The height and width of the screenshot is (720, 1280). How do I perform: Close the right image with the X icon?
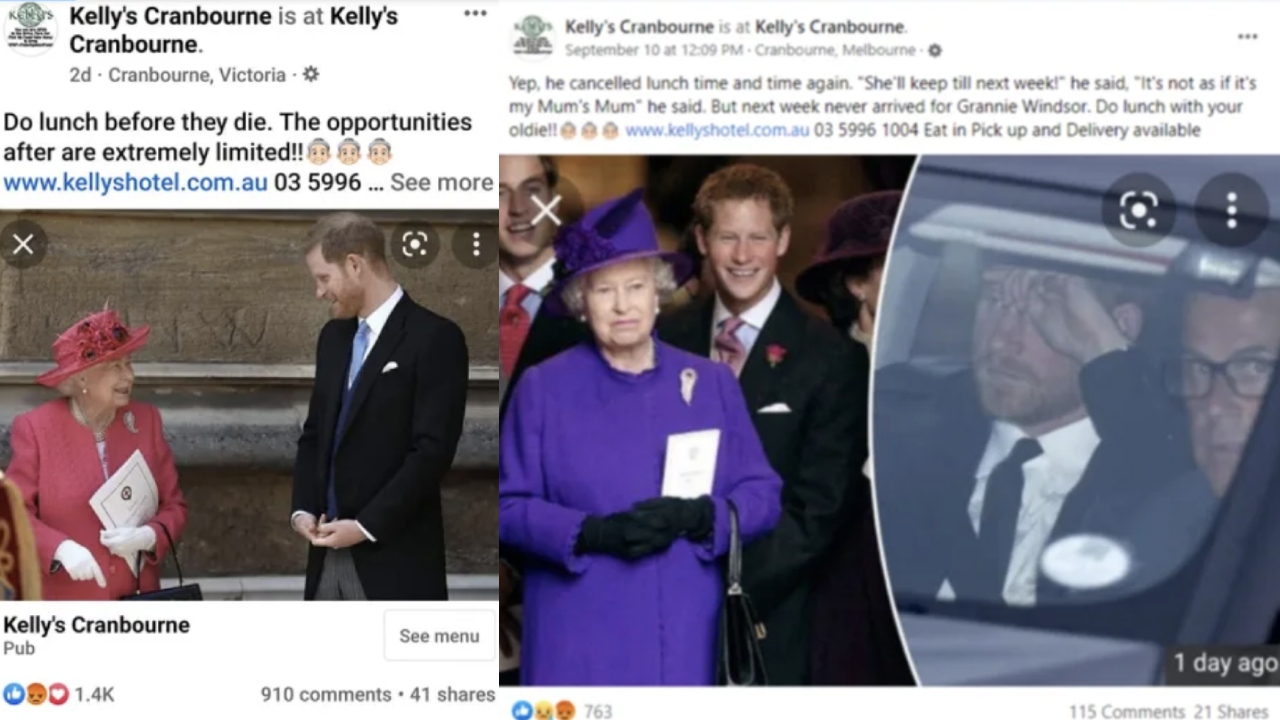coord(546,210)
